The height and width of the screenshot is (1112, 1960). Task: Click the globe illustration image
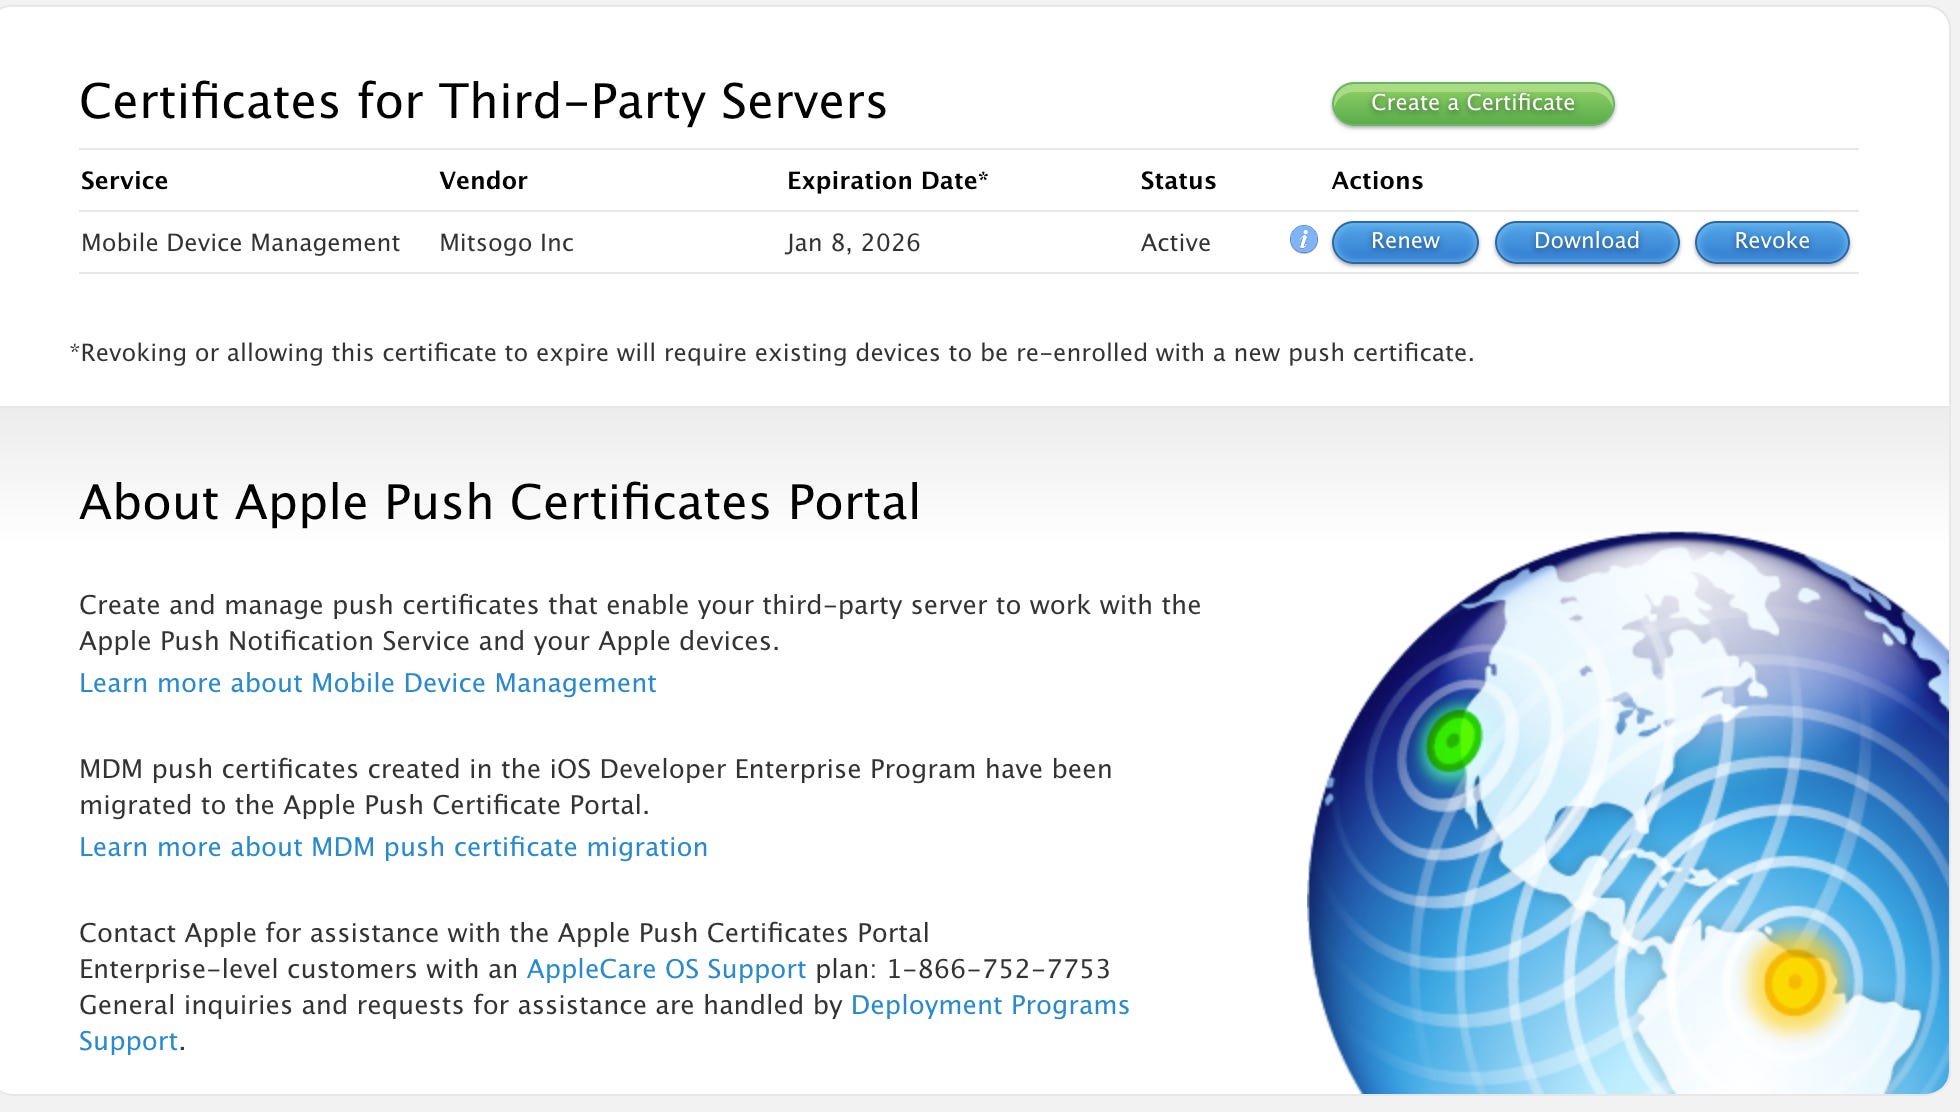pyautogui.click(x=1628, y=812)
